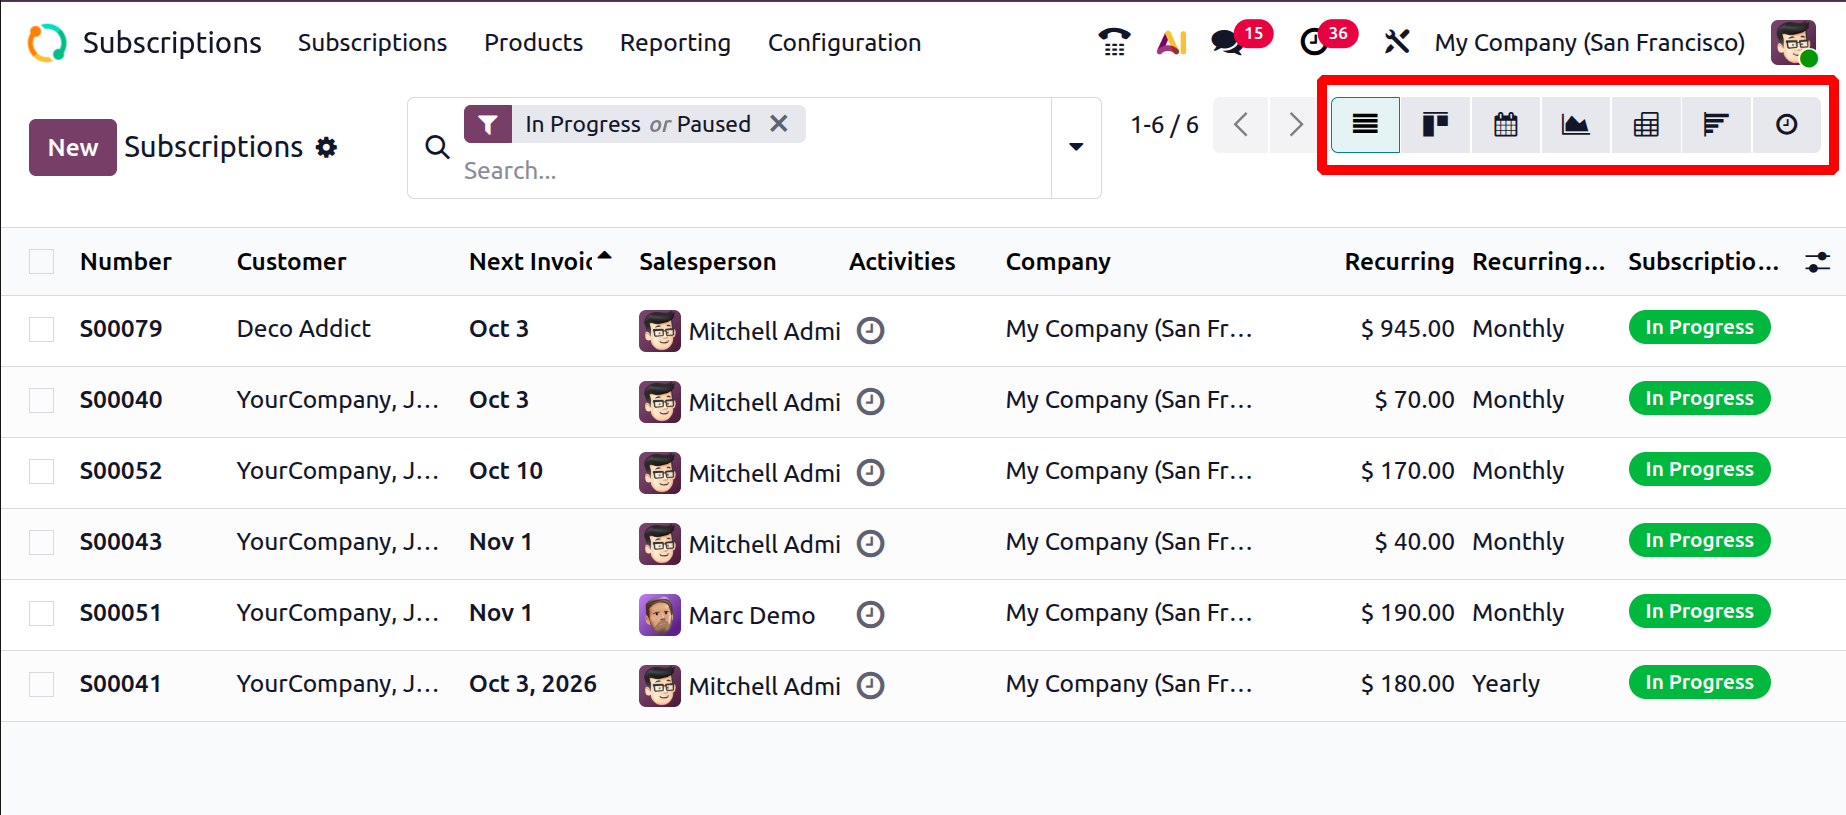Expand the search options dropdown arrow
The height and width of the screenshot is (815, 1846).
[x=1076, y=147]
